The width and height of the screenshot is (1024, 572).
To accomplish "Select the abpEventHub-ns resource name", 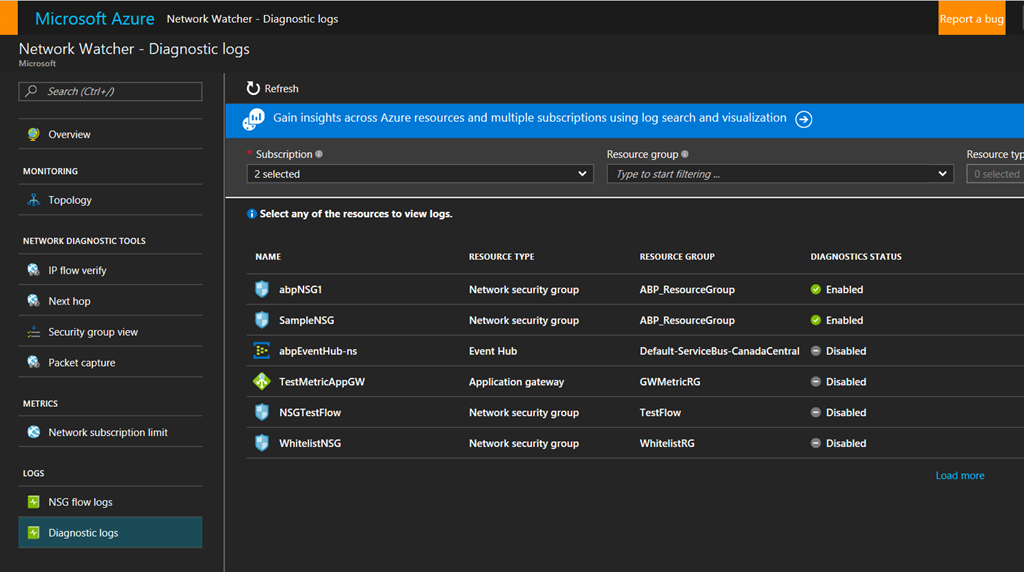I will tap(318, 351).
